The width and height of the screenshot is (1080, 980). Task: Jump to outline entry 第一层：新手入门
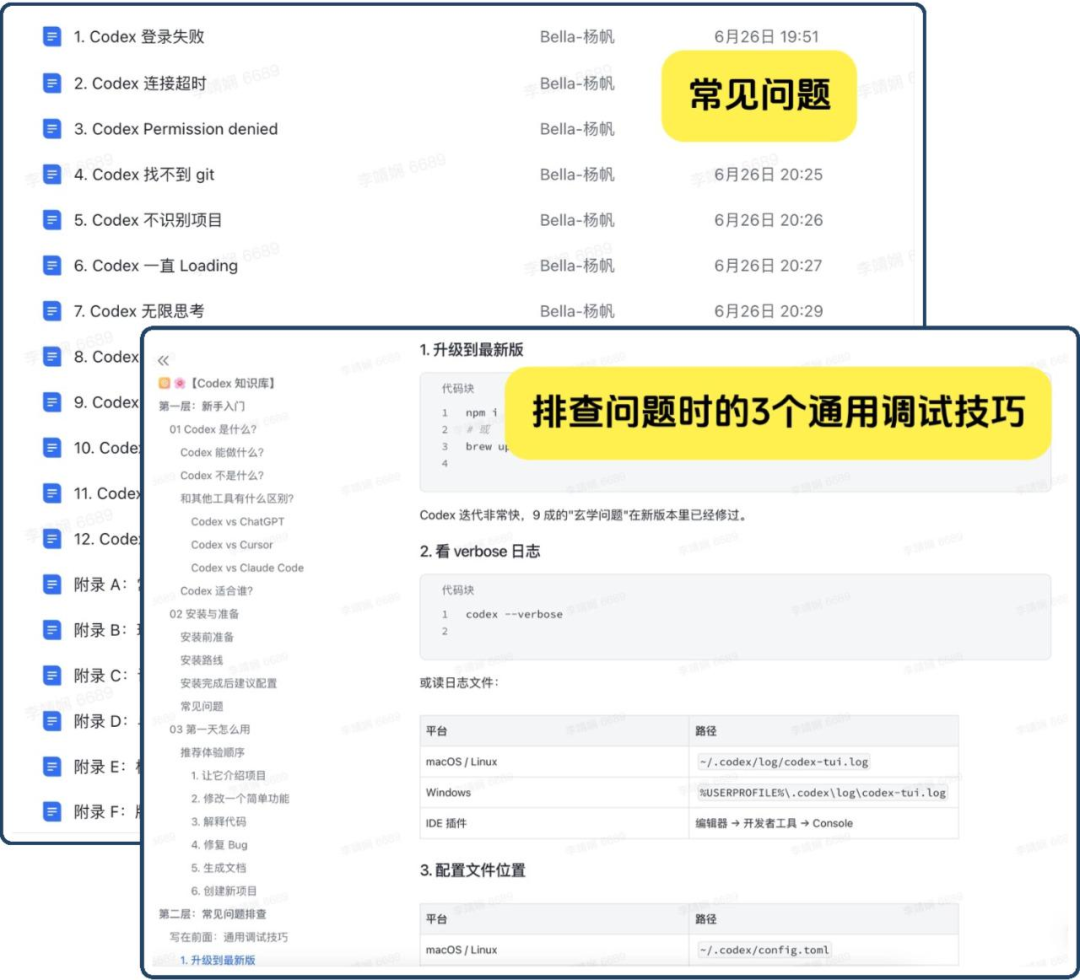(202, 406)
